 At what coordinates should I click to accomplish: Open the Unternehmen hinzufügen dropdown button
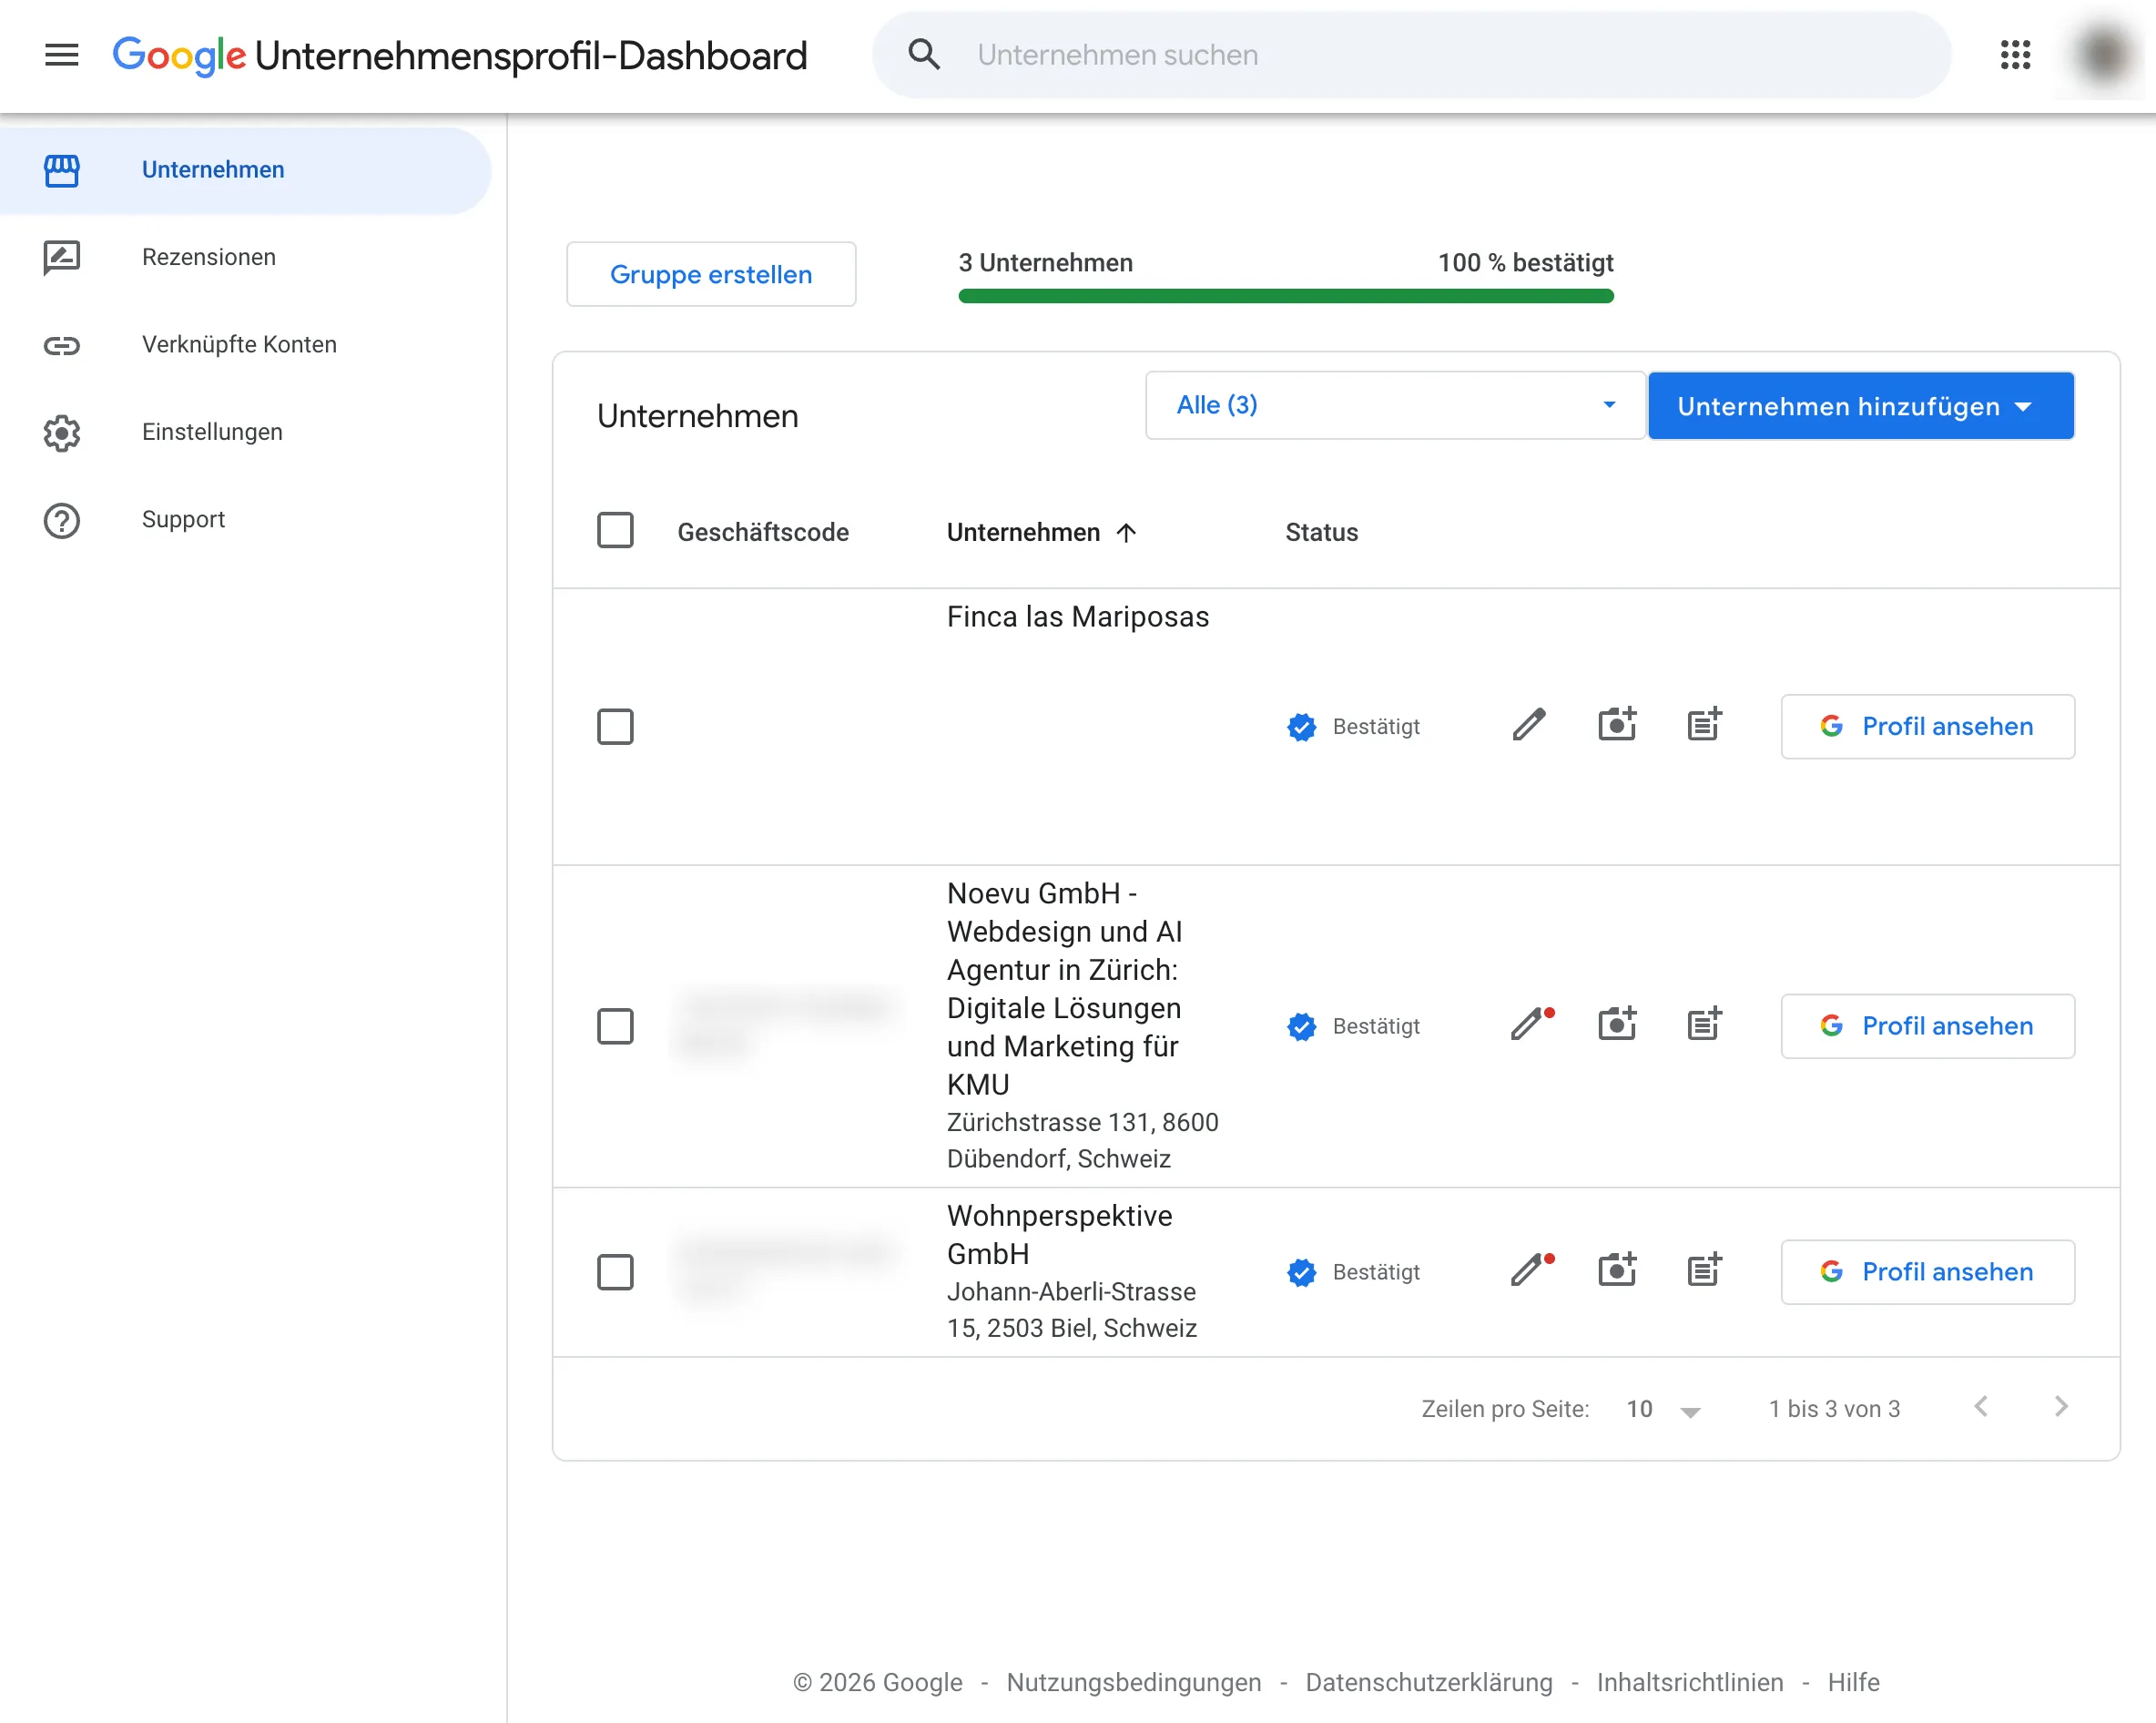[1861, 406]
